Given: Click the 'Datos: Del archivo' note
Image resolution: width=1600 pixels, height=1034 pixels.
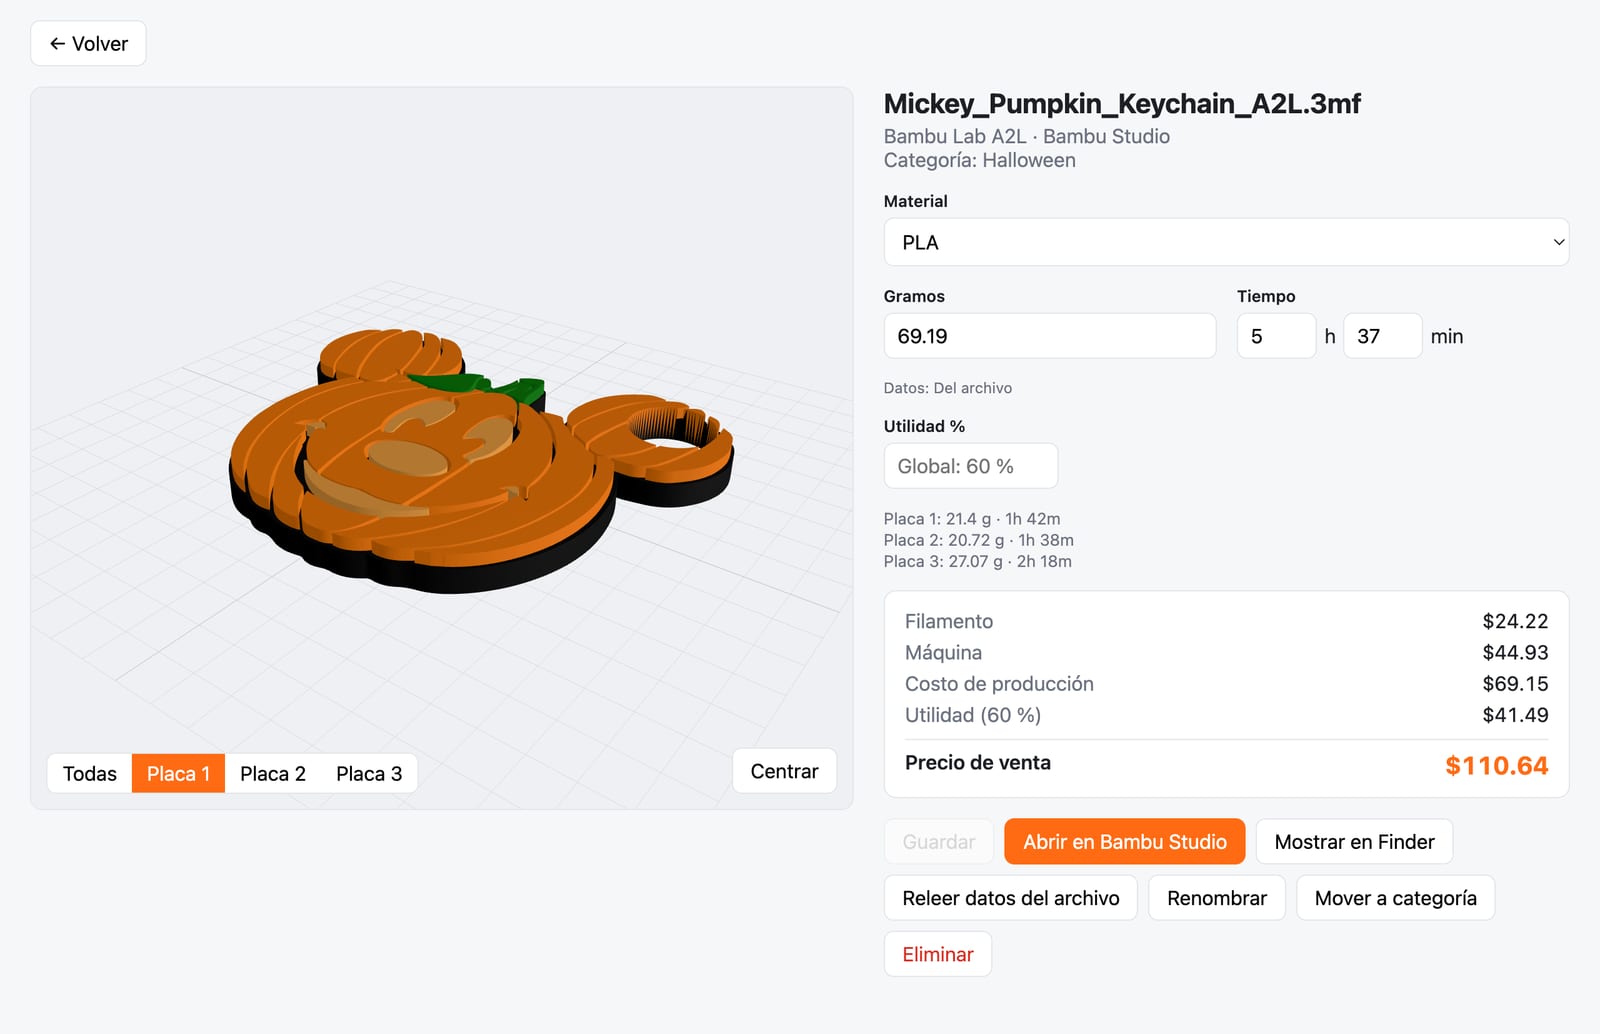Looking at the screenshot, I should click(x=947, y=388).
